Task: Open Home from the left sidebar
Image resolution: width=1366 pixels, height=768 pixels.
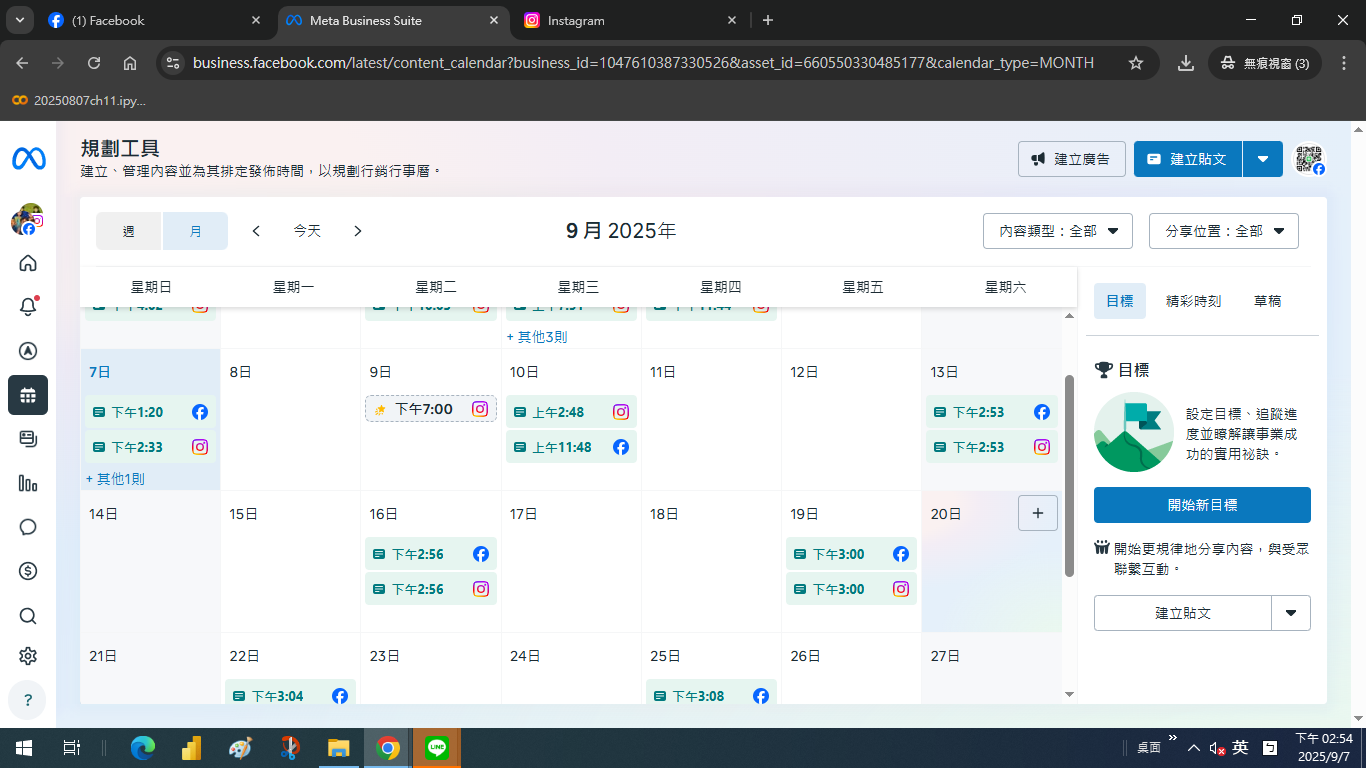Action: tap(28, 263)
